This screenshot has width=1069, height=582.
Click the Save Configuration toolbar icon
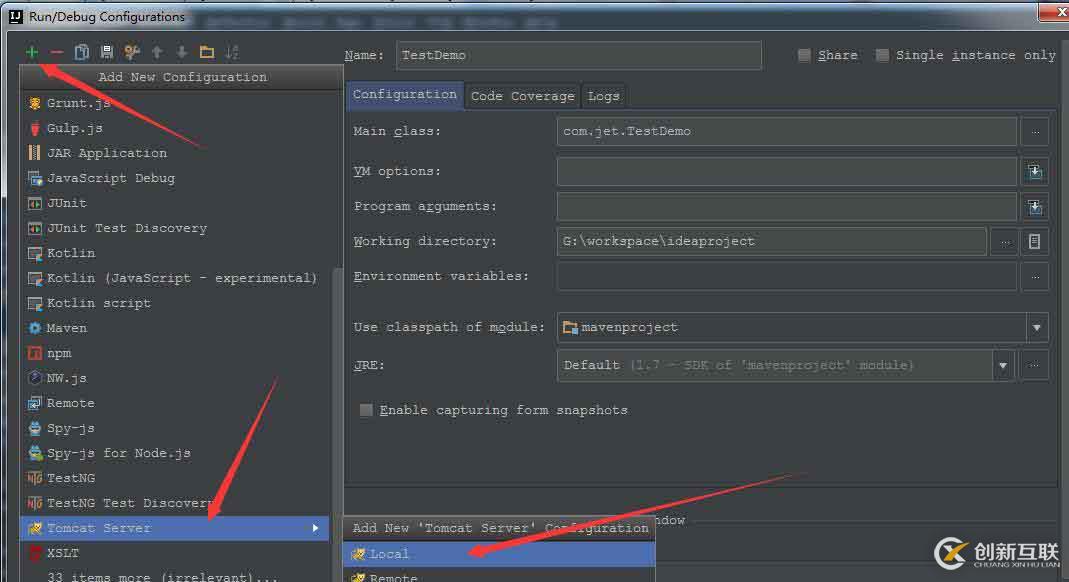pyautogui.click(x=106, y=52)
